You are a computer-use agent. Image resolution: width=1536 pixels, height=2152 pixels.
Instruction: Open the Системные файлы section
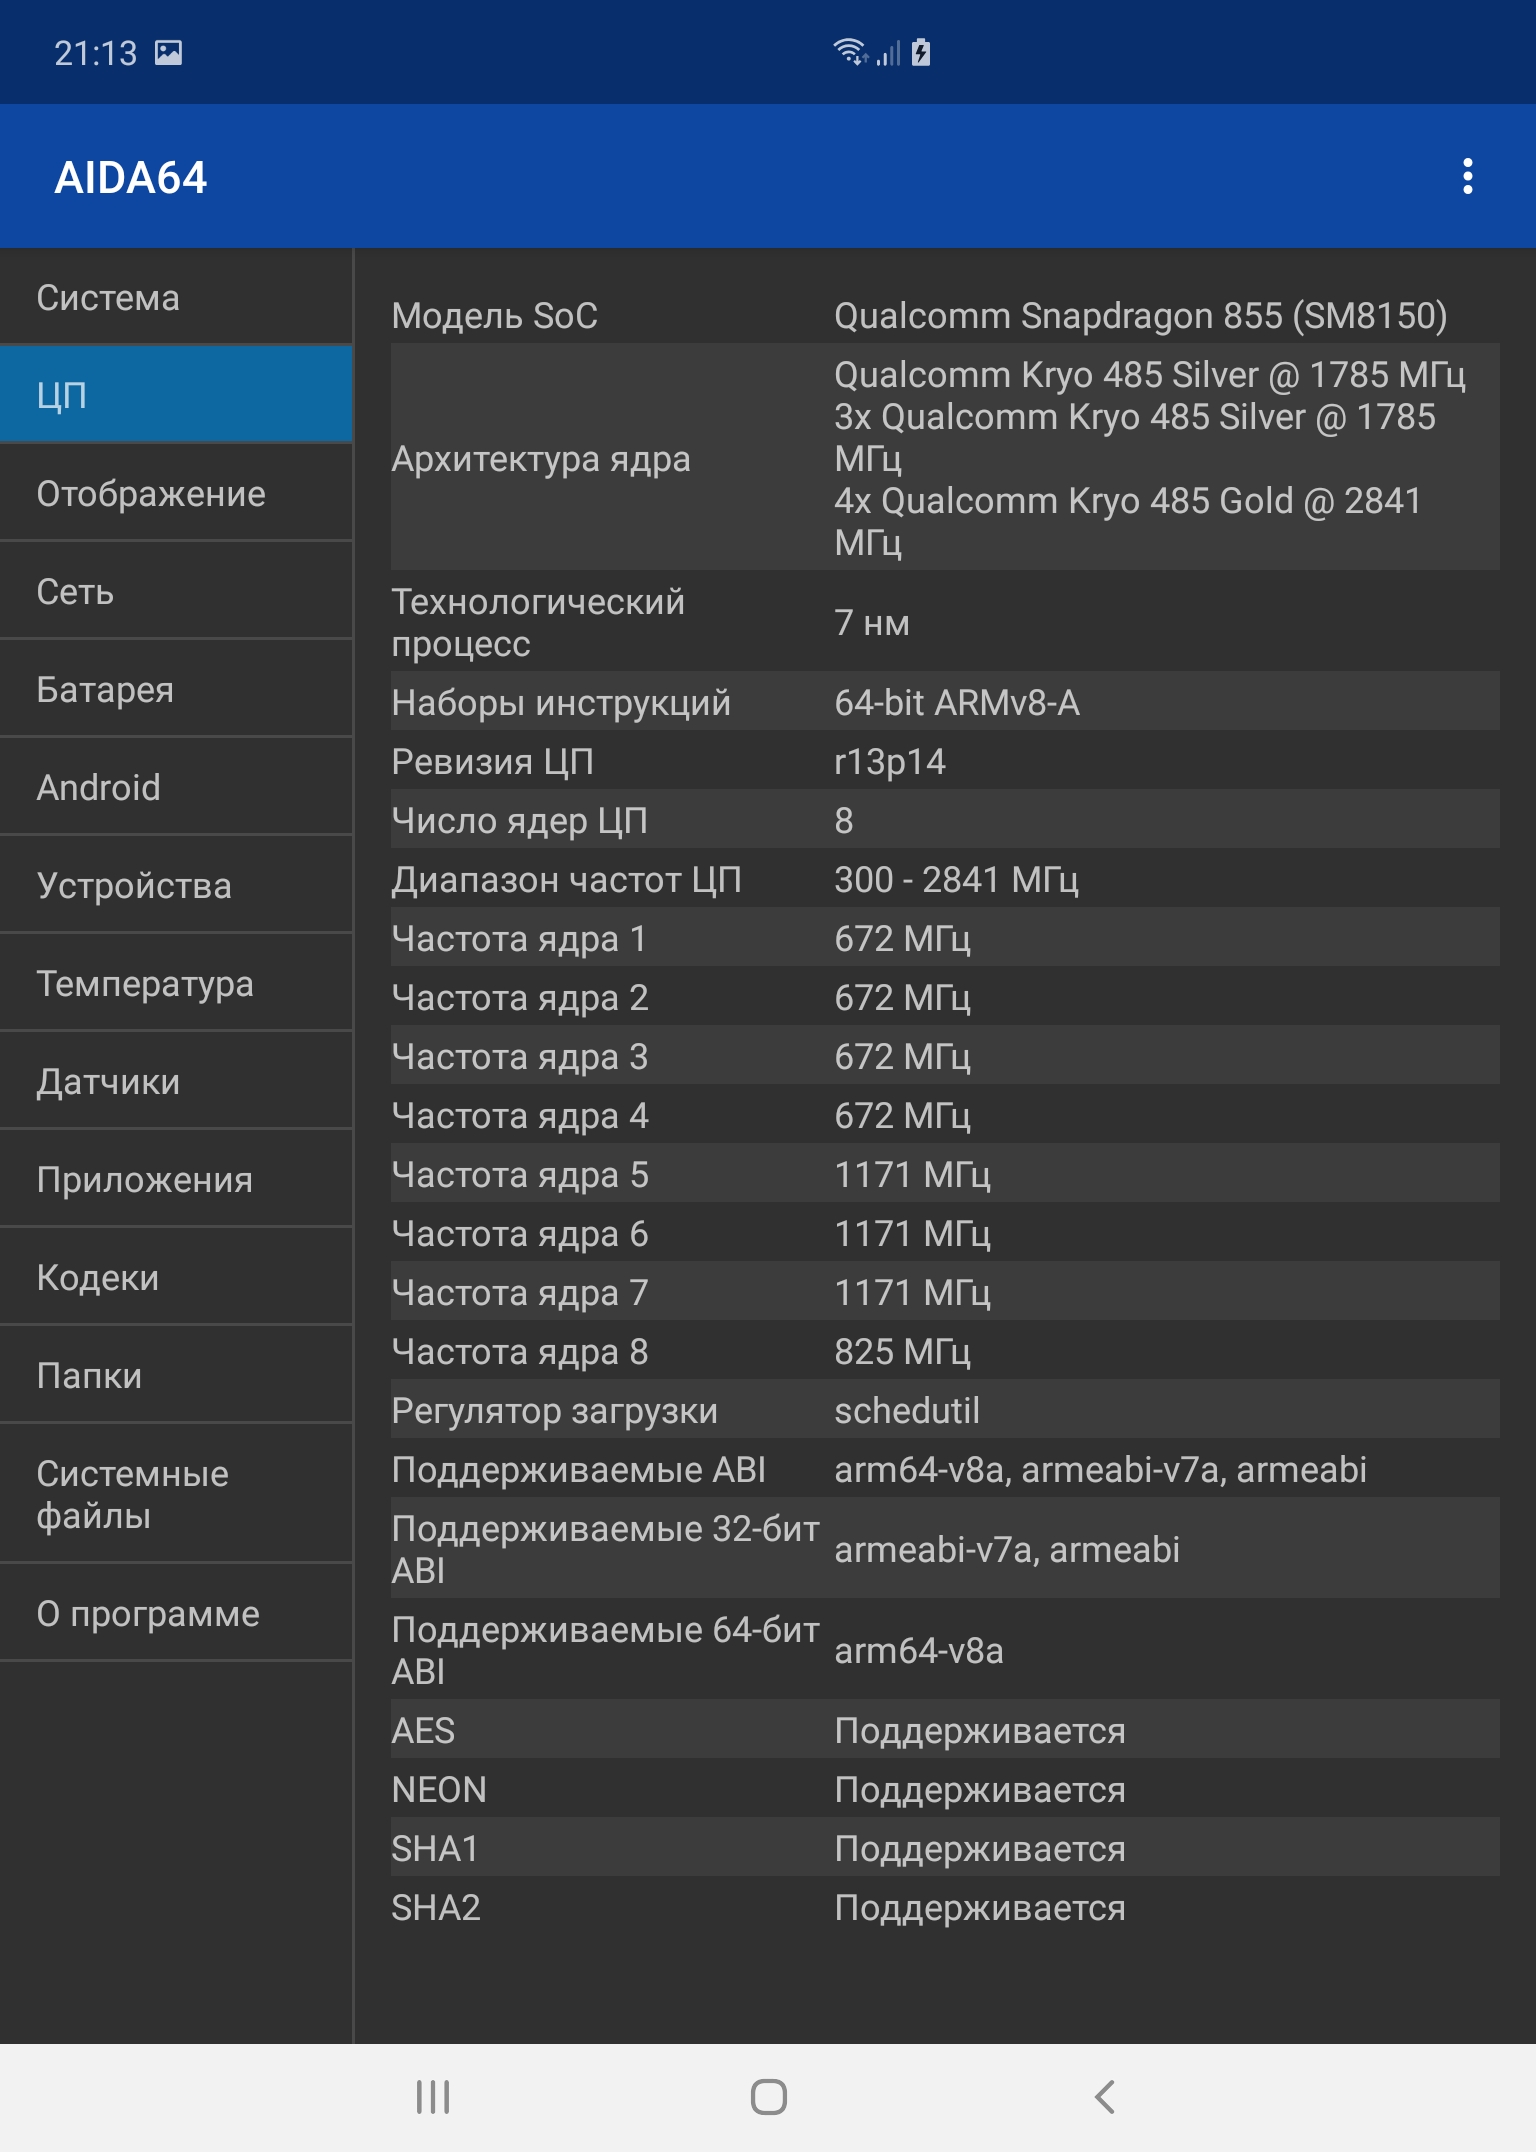176,1494
